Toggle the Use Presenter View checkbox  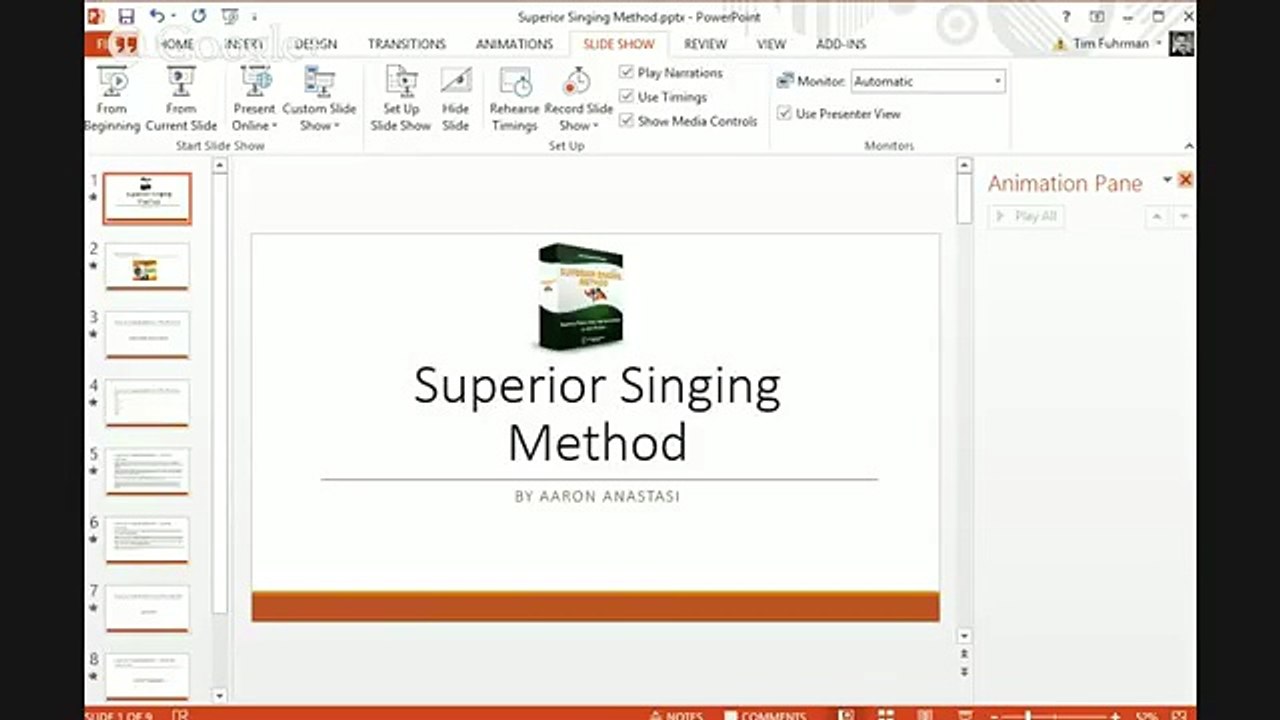click(x=785, y=113)
